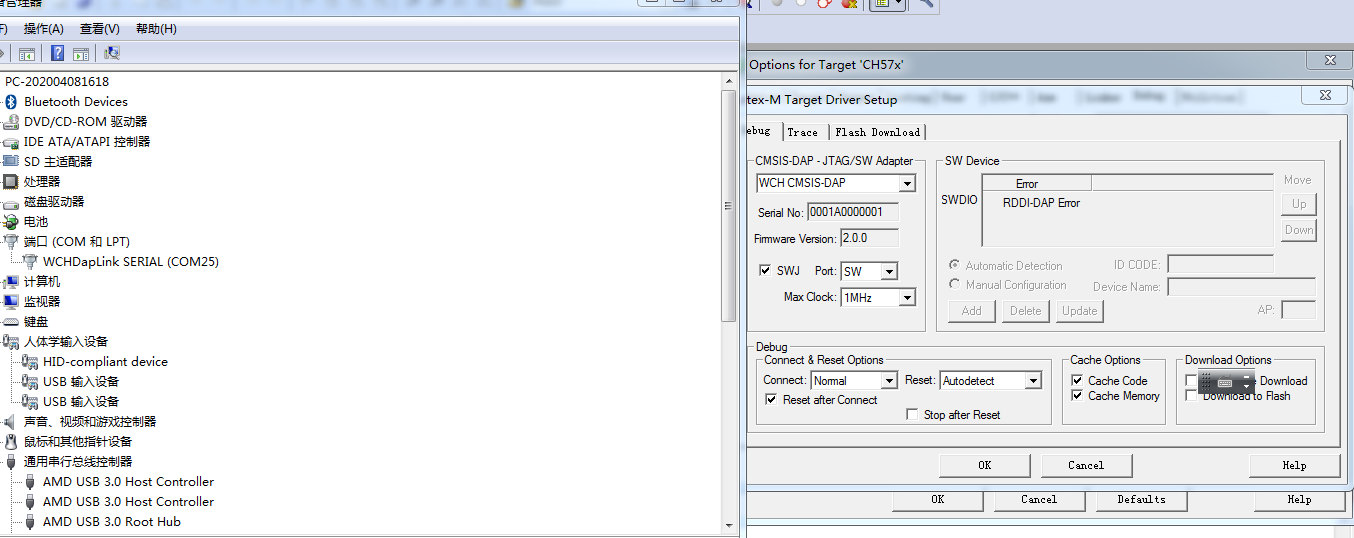Click the DVD/CD-ROM drive category icon

pos(12,122)
